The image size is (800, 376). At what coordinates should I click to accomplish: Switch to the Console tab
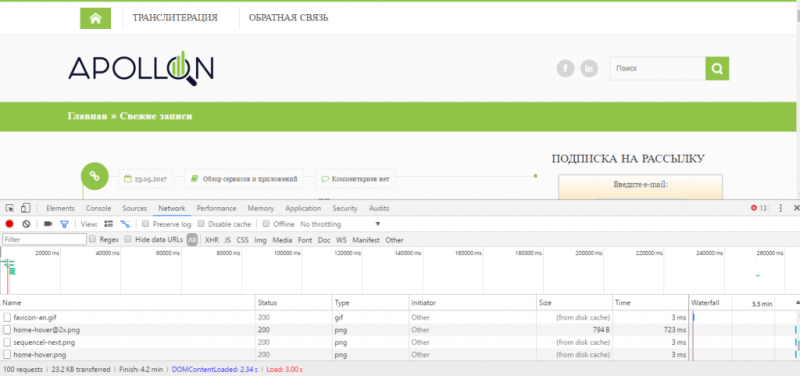click(98, 208)
